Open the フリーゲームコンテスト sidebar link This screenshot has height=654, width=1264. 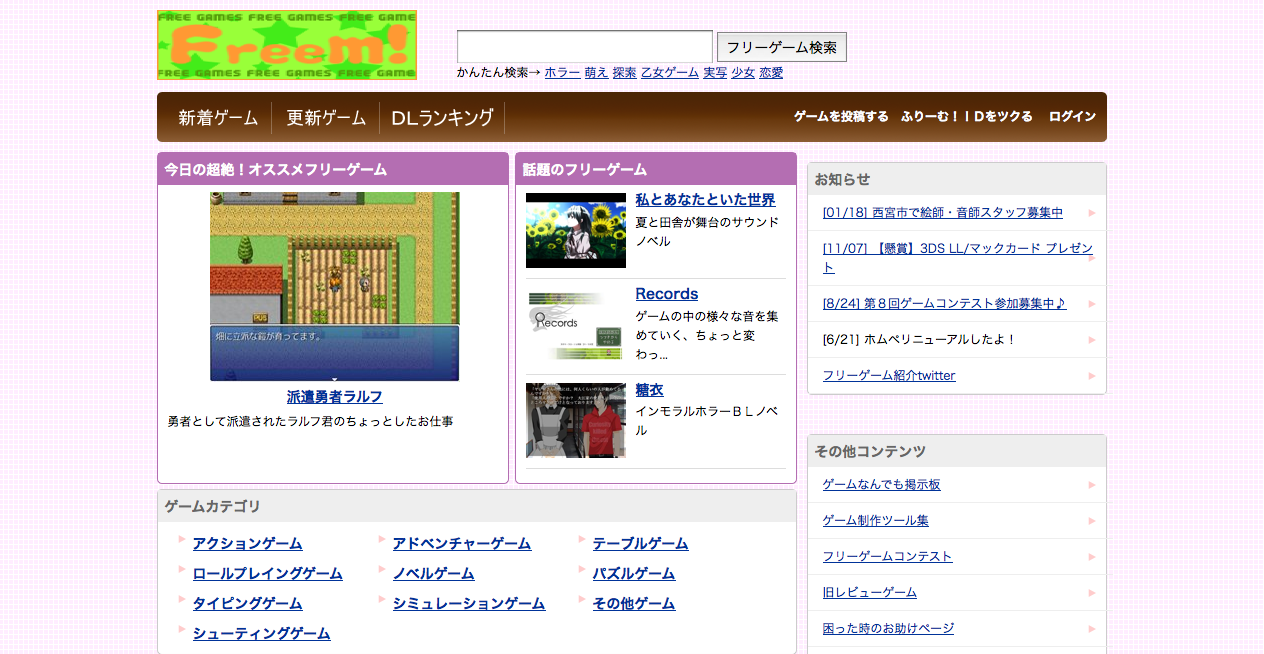tap(888, 557)
